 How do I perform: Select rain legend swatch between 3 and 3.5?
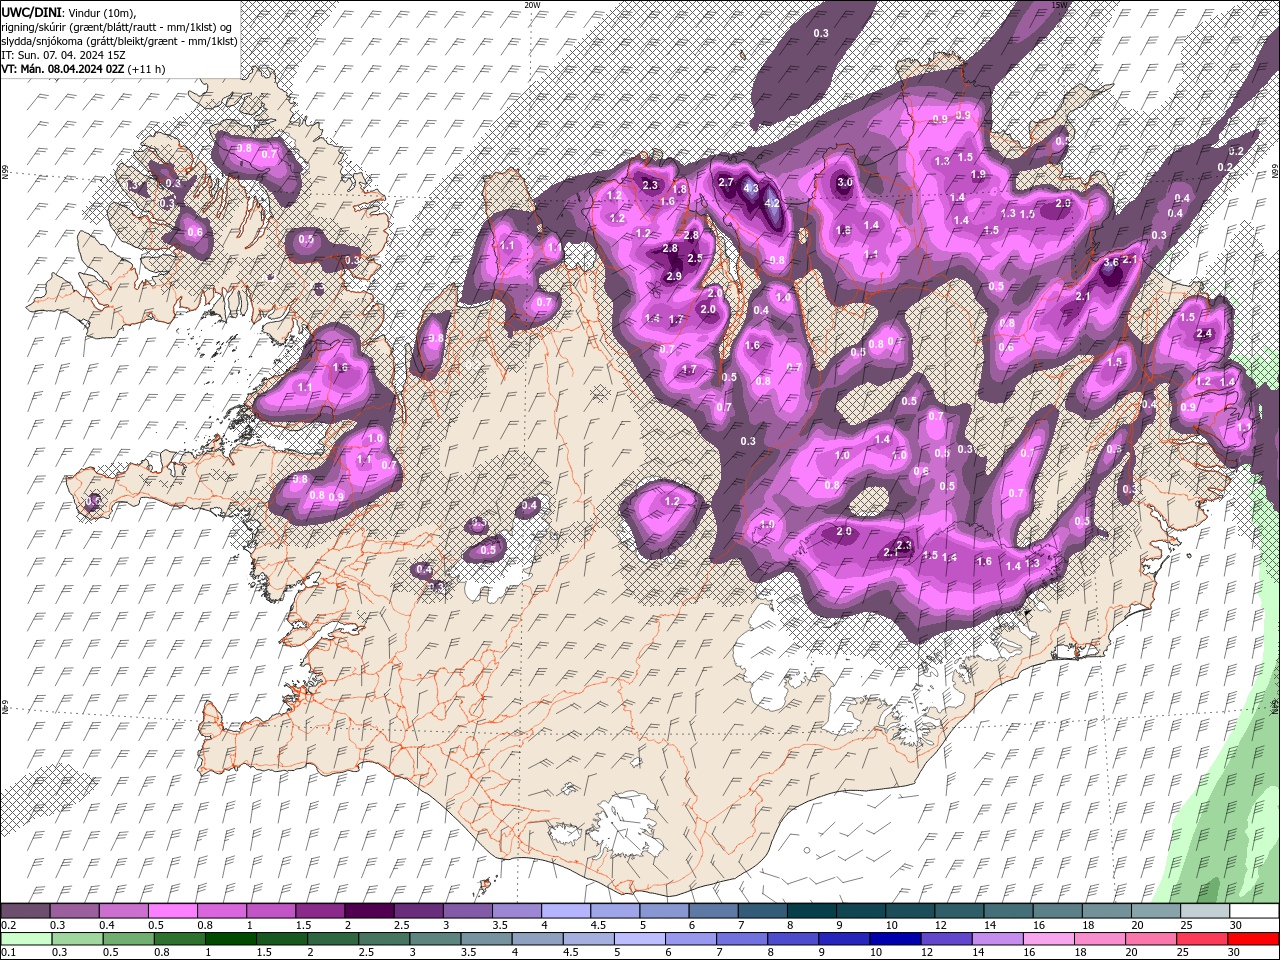tap(435, 939)
